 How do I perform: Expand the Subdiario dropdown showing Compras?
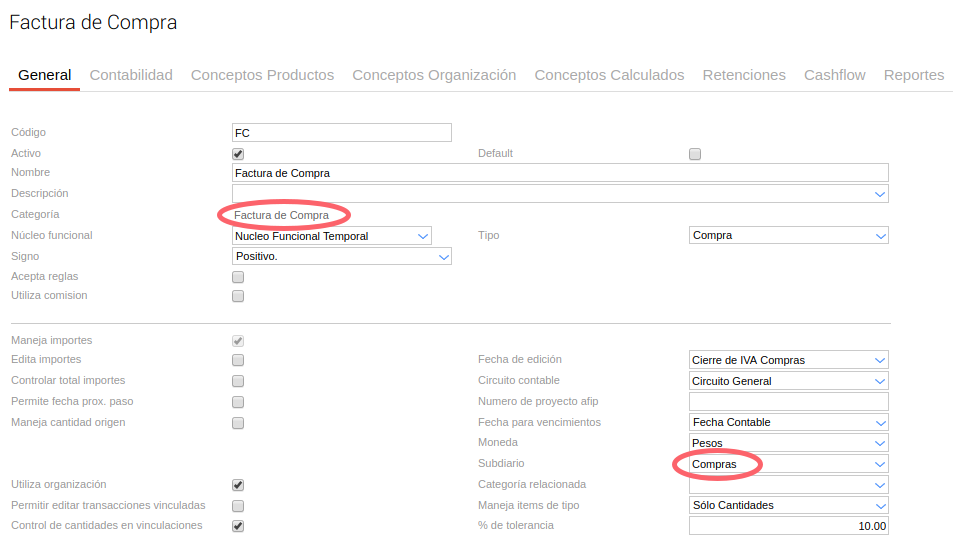coord(788,464)
